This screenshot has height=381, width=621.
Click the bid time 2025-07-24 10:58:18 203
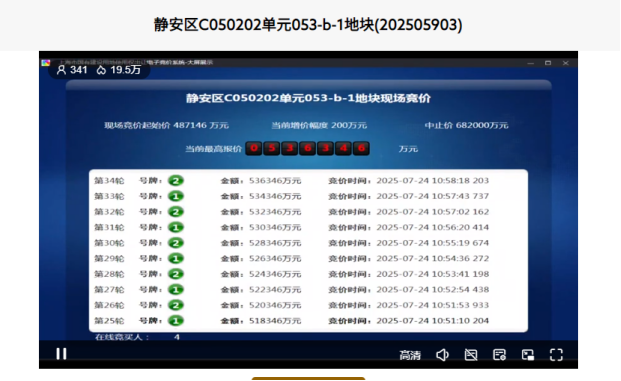pyautogui.click(x=432, y=181)
